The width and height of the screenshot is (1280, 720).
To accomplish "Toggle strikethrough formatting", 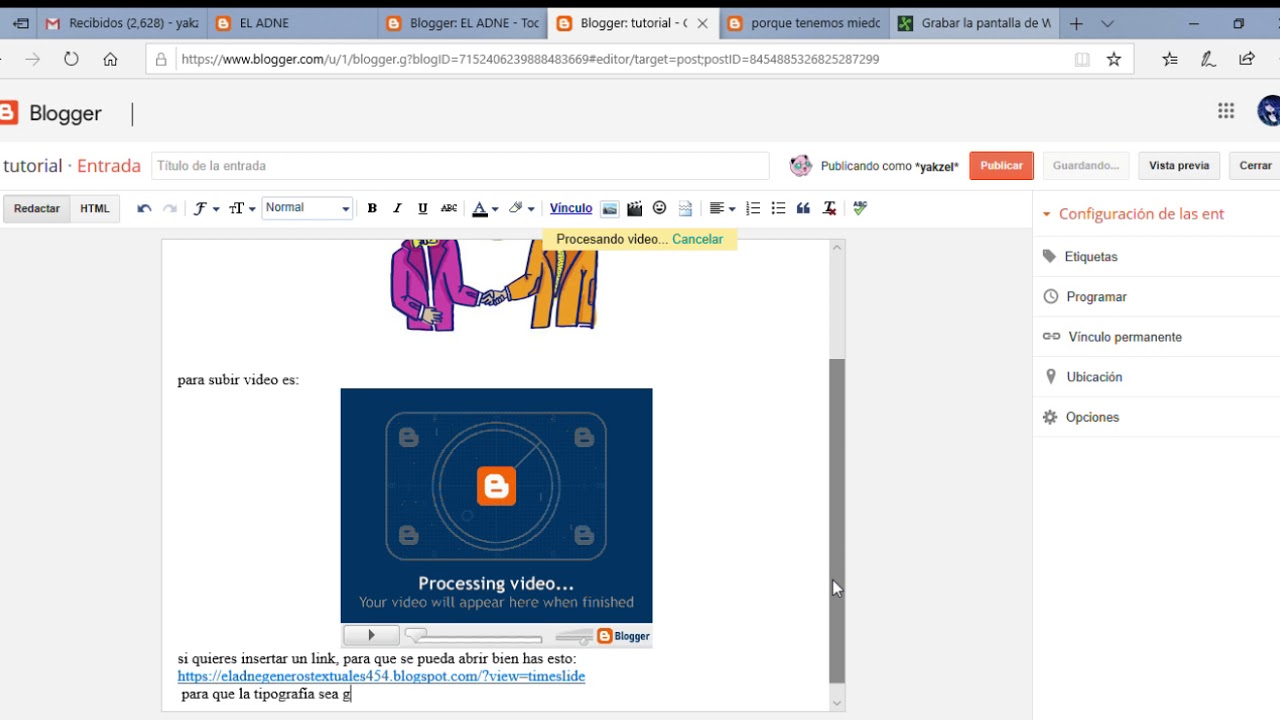I will 449,208.
